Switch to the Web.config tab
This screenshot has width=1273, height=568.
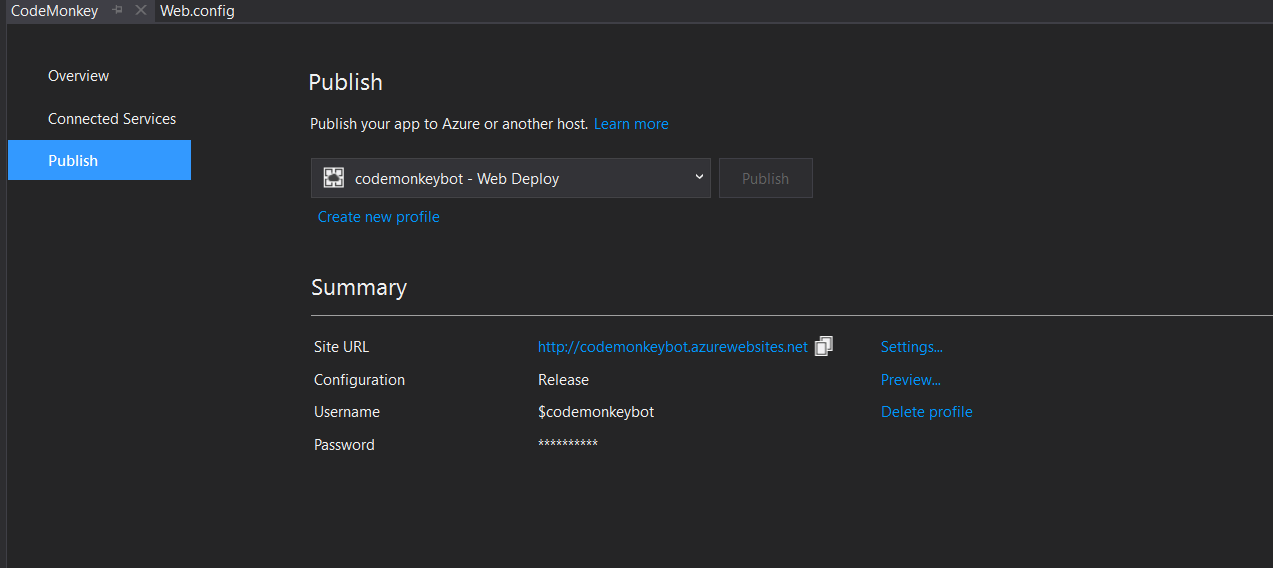pyautogui.click(x=197, y=11)
